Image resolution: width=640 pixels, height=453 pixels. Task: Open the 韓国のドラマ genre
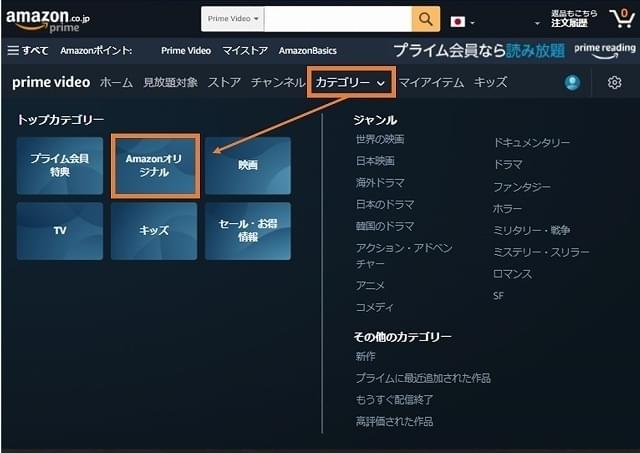[x=385, y=226]
